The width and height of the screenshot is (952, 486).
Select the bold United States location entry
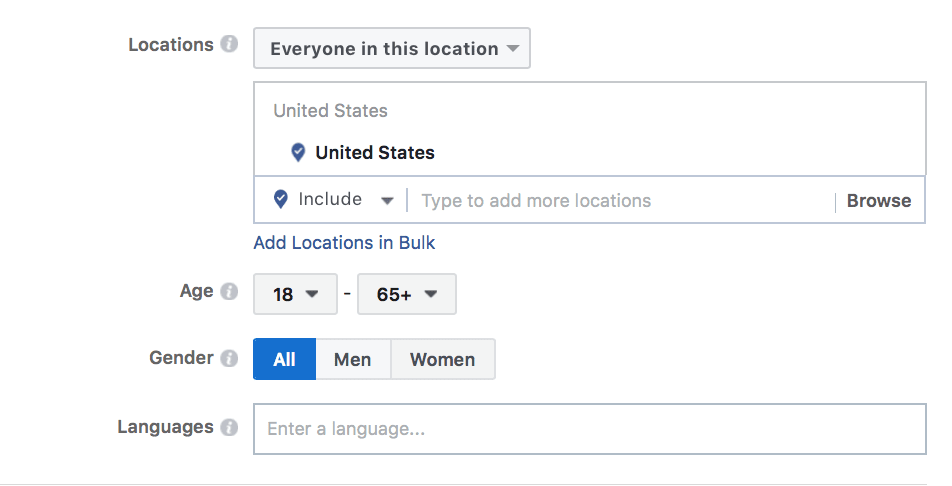(375, 153)
